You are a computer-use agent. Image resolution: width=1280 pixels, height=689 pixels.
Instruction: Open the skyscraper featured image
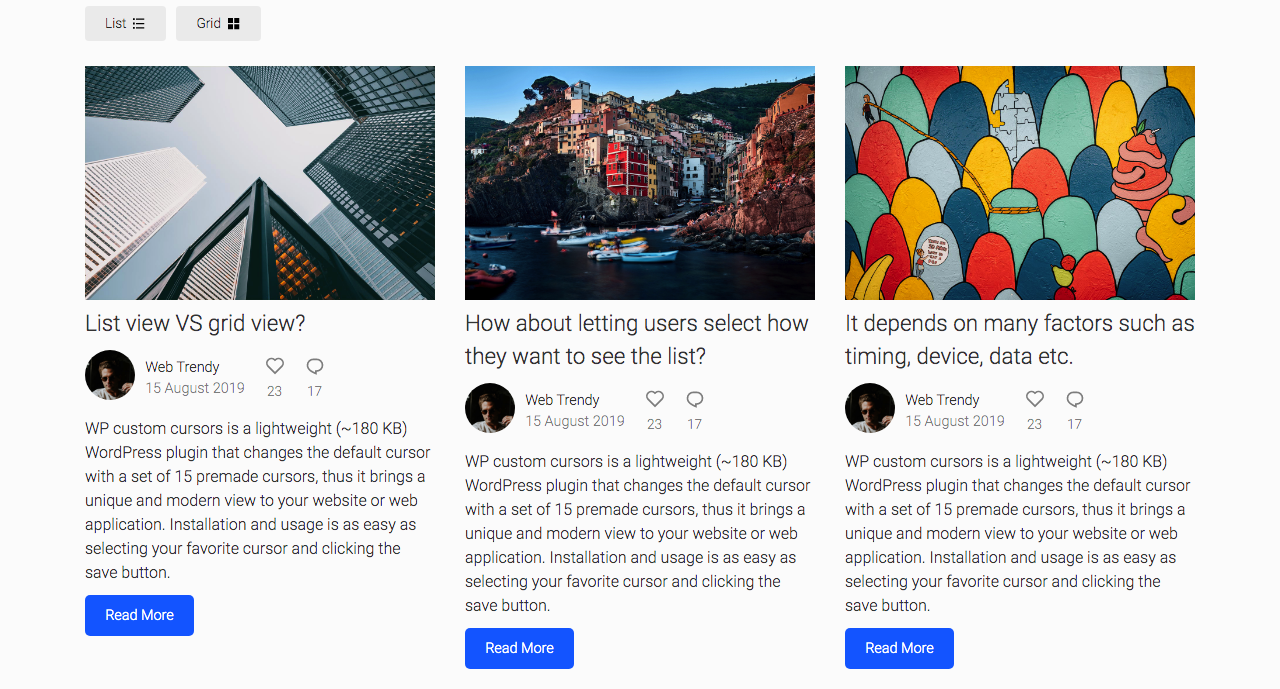coord(259,182)
